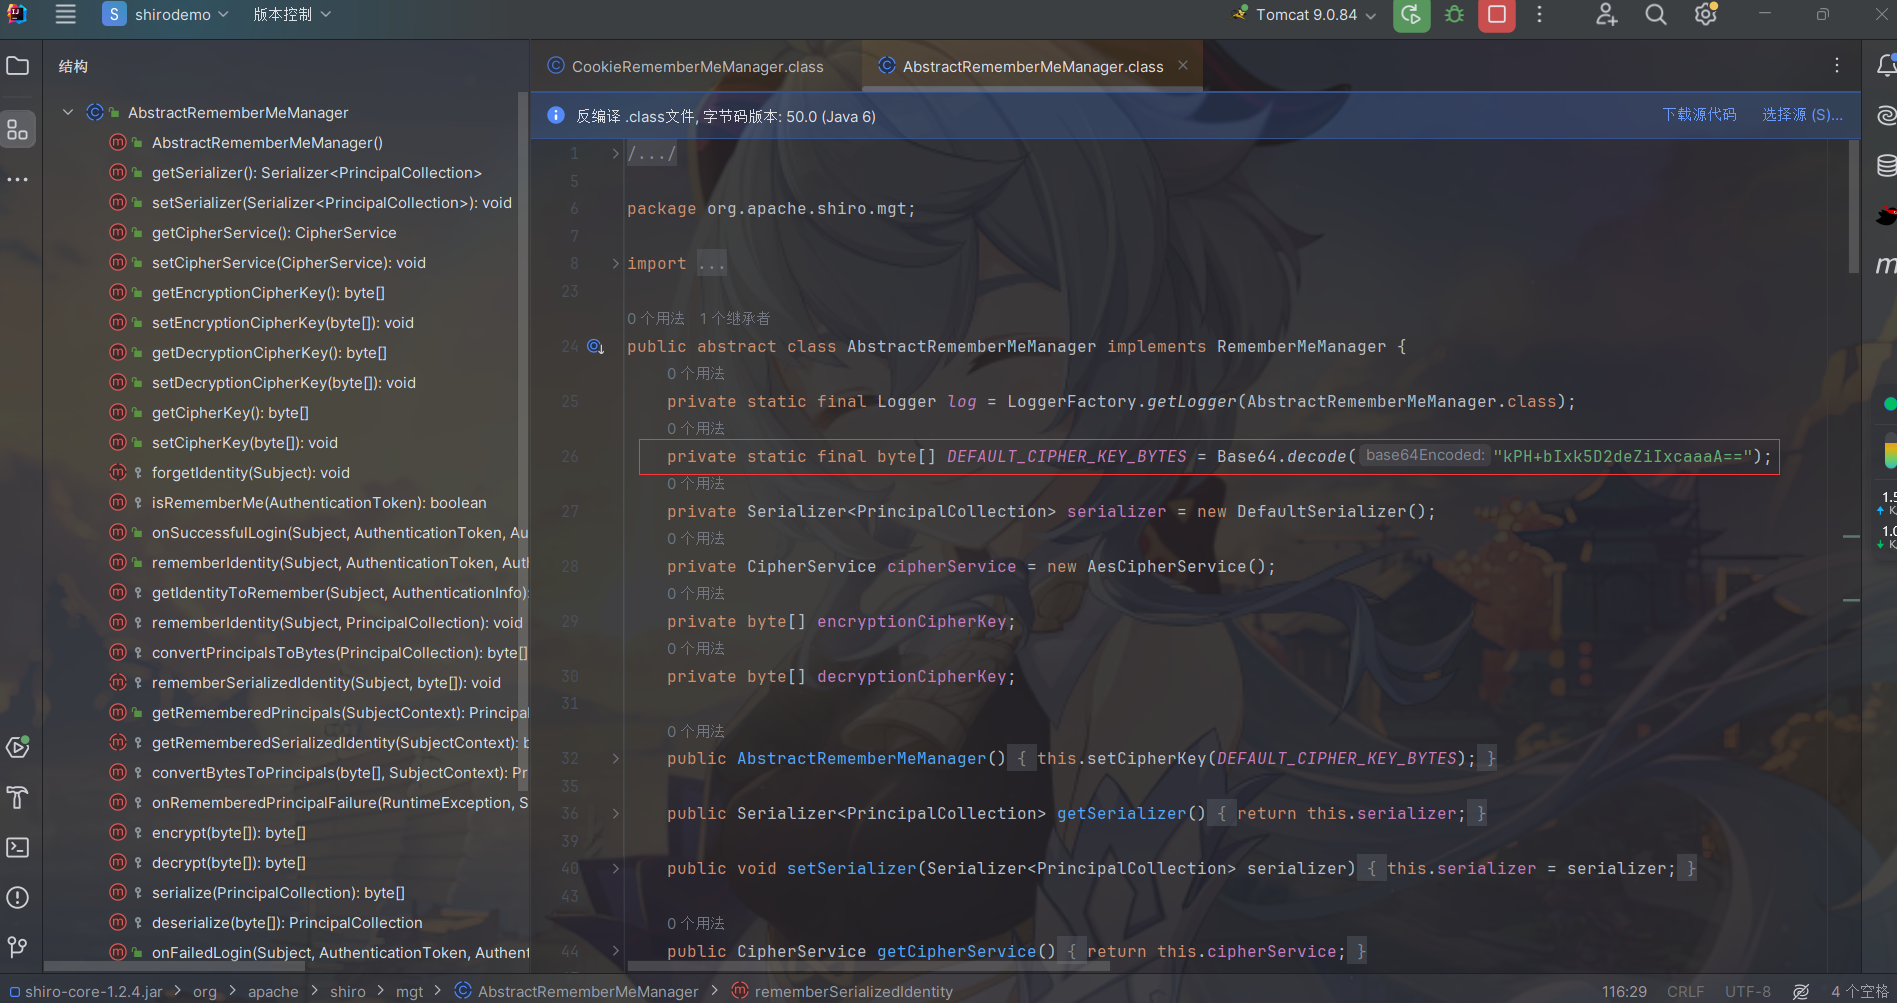Select decrypt(byte[]): byte[] in structure
This screenshot has width=1897, height=1003.
(229, 863)
